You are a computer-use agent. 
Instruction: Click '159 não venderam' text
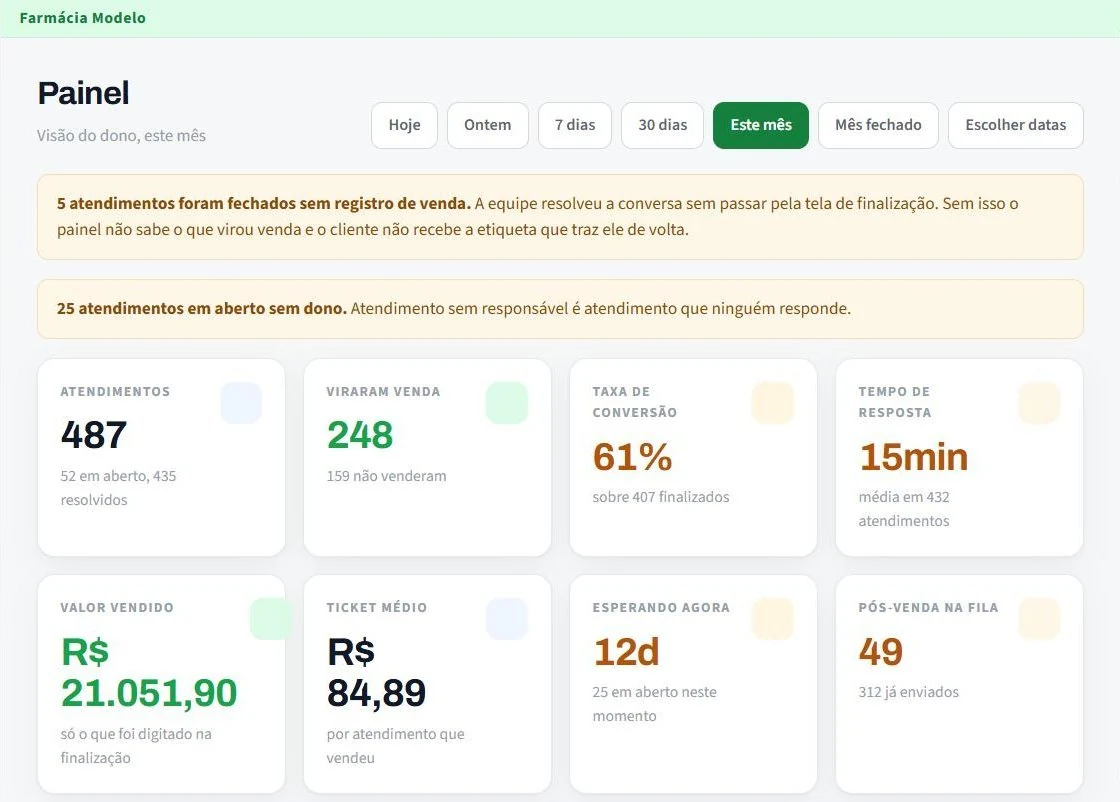(386, 476)
